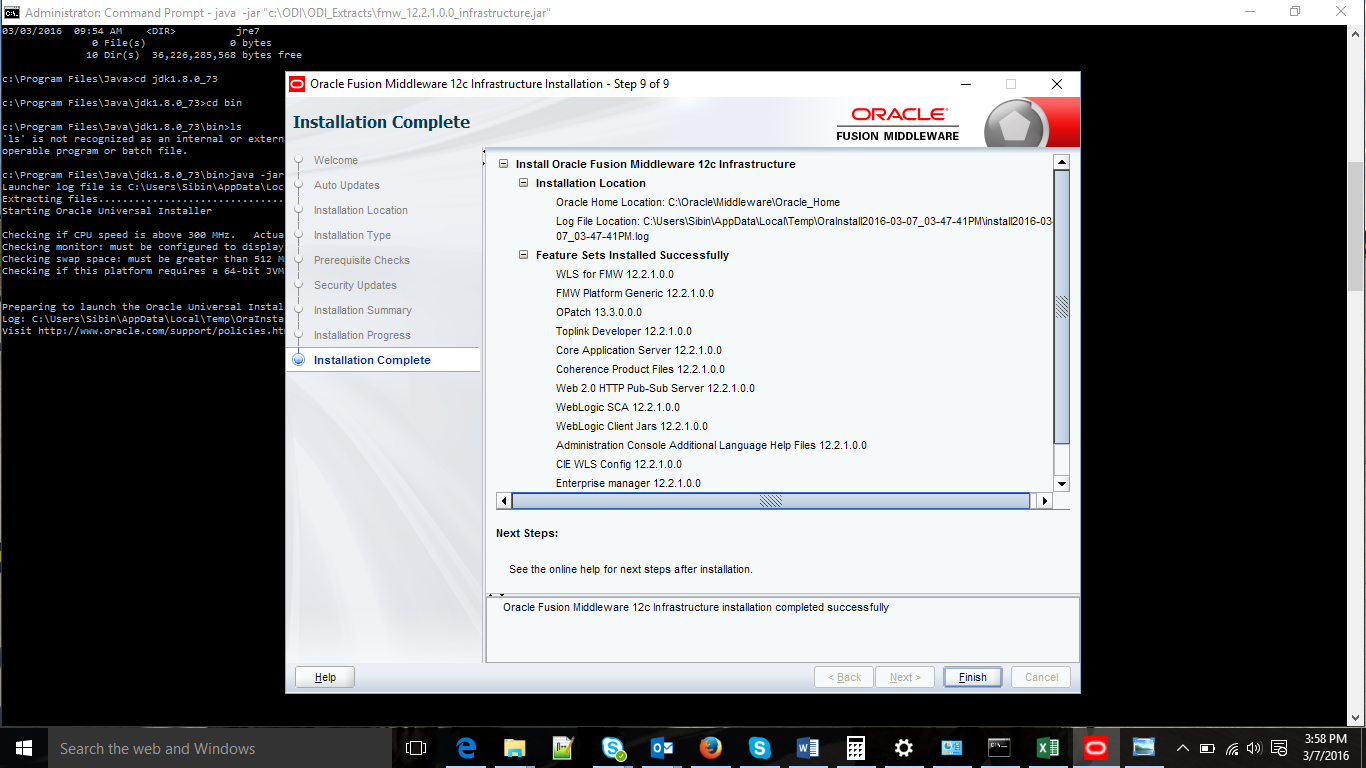Viewport: 1366px width, 768px height.
Task: Click the volume icon in the system tray
Action: pyautogui.click(x=1254, y=747)
